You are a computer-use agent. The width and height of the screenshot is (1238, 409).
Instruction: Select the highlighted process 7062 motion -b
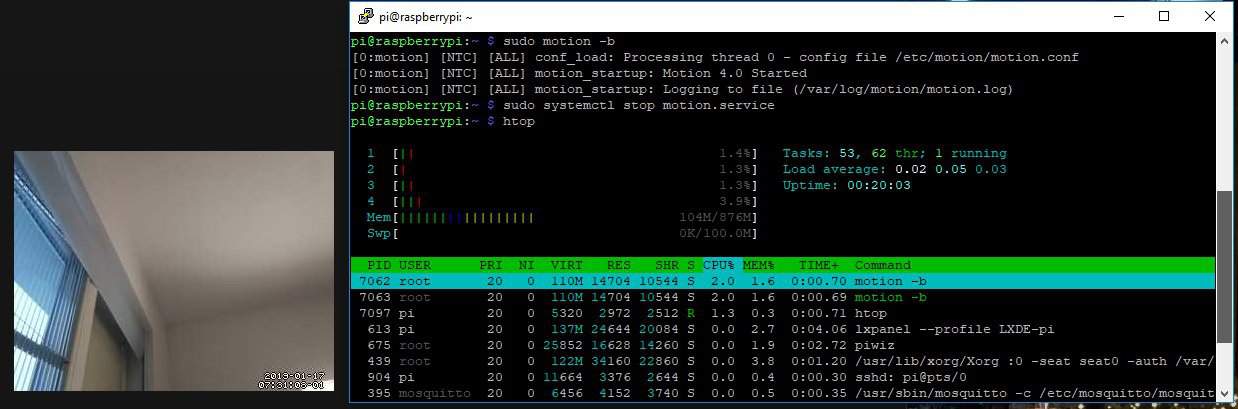782,281
